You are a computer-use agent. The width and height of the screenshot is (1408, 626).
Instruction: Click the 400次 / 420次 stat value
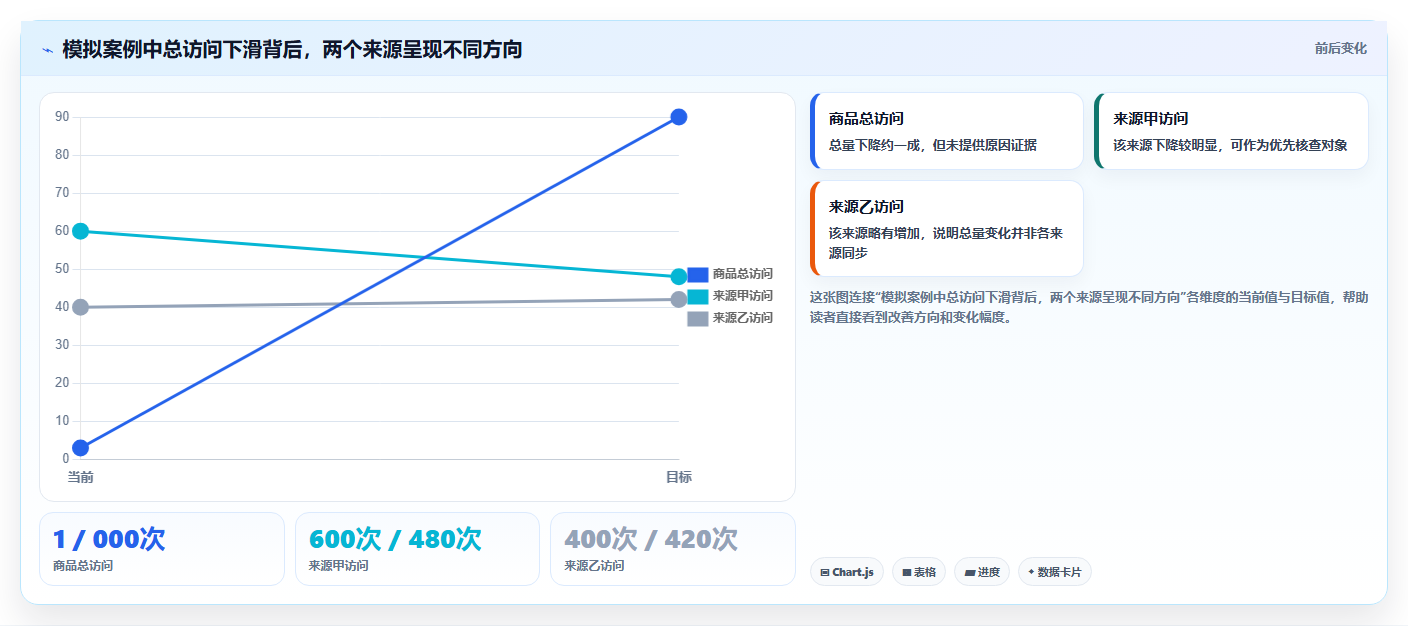(x=651, y=539)
